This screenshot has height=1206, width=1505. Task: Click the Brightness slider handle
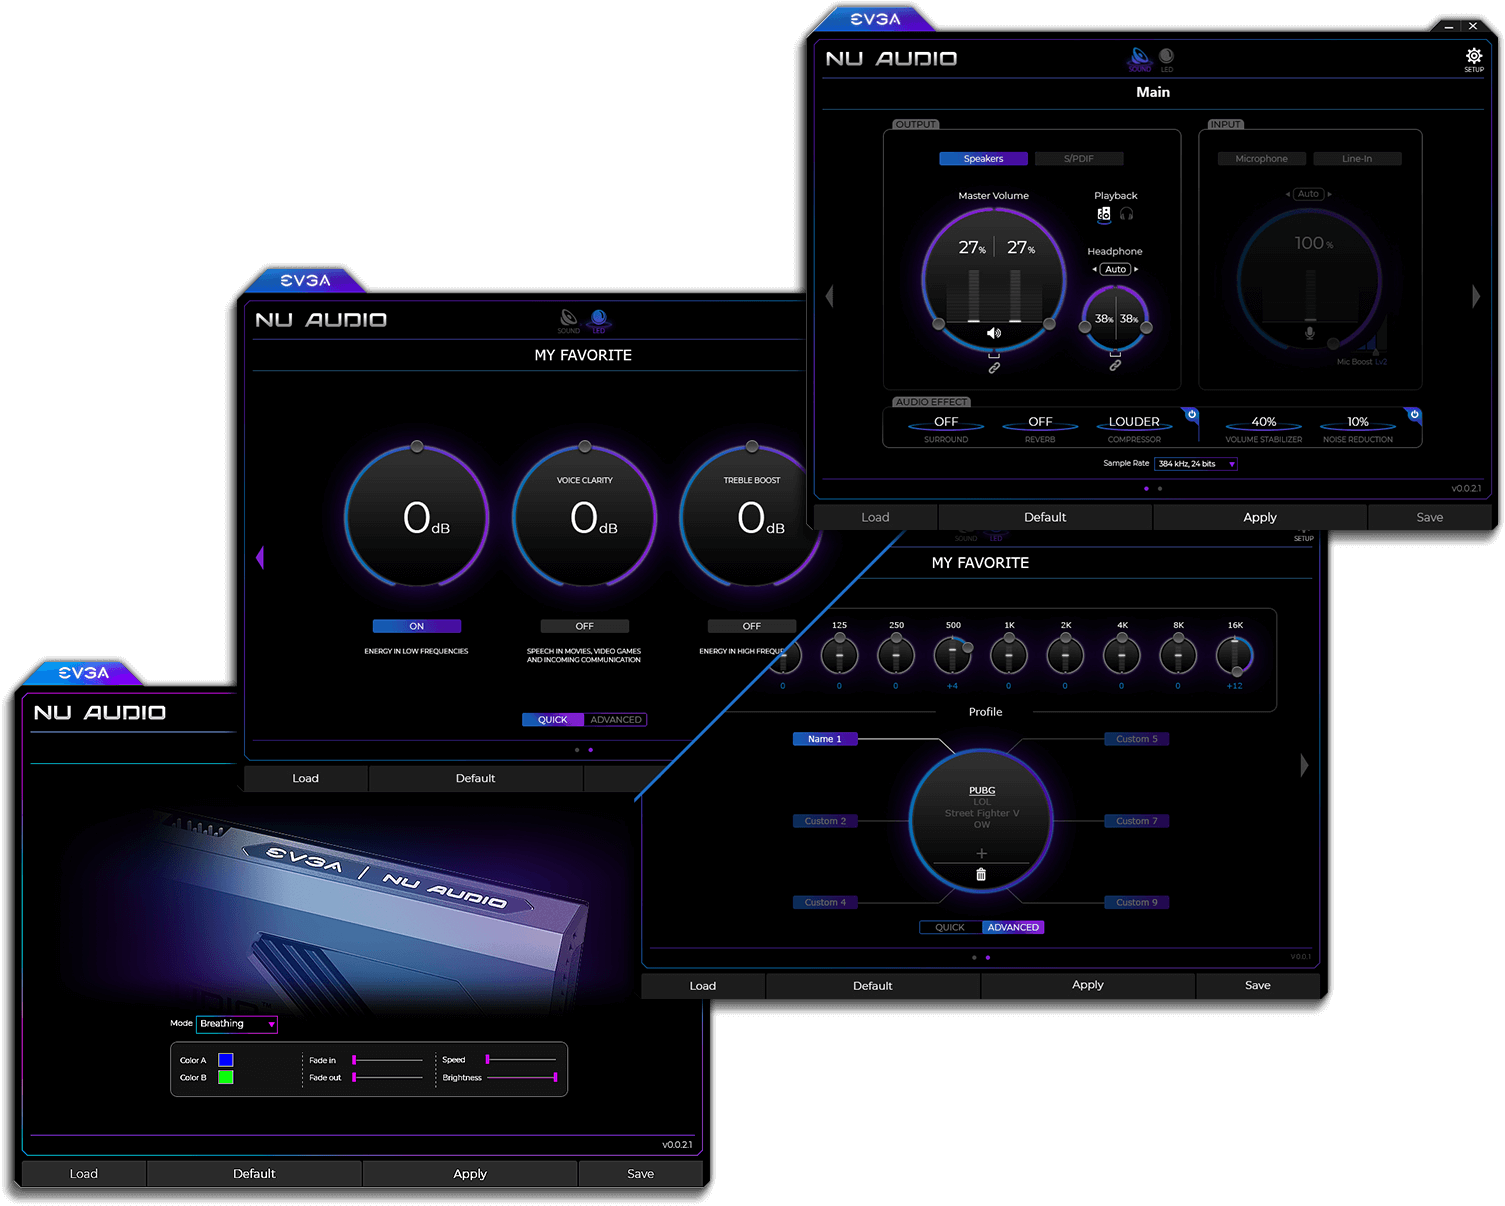click(x=555, y=1078)
